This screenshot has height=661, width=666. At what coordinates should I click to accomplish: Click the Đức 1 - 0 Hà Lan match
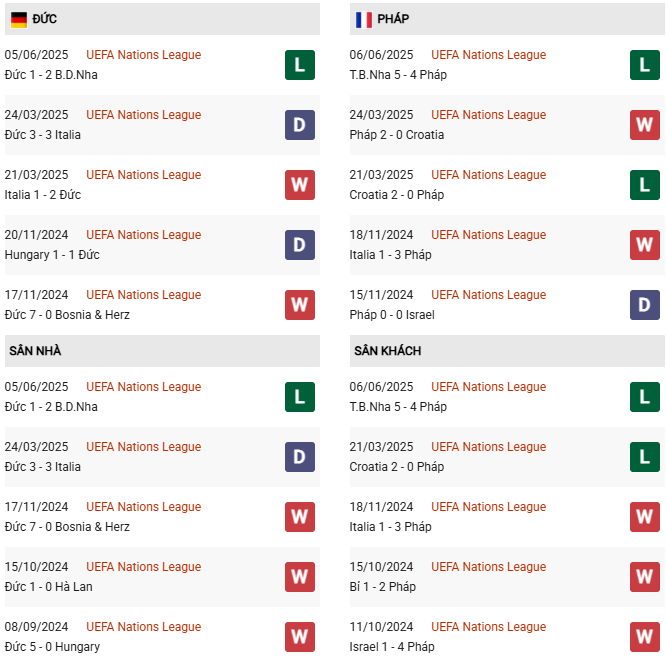[48, 587]
